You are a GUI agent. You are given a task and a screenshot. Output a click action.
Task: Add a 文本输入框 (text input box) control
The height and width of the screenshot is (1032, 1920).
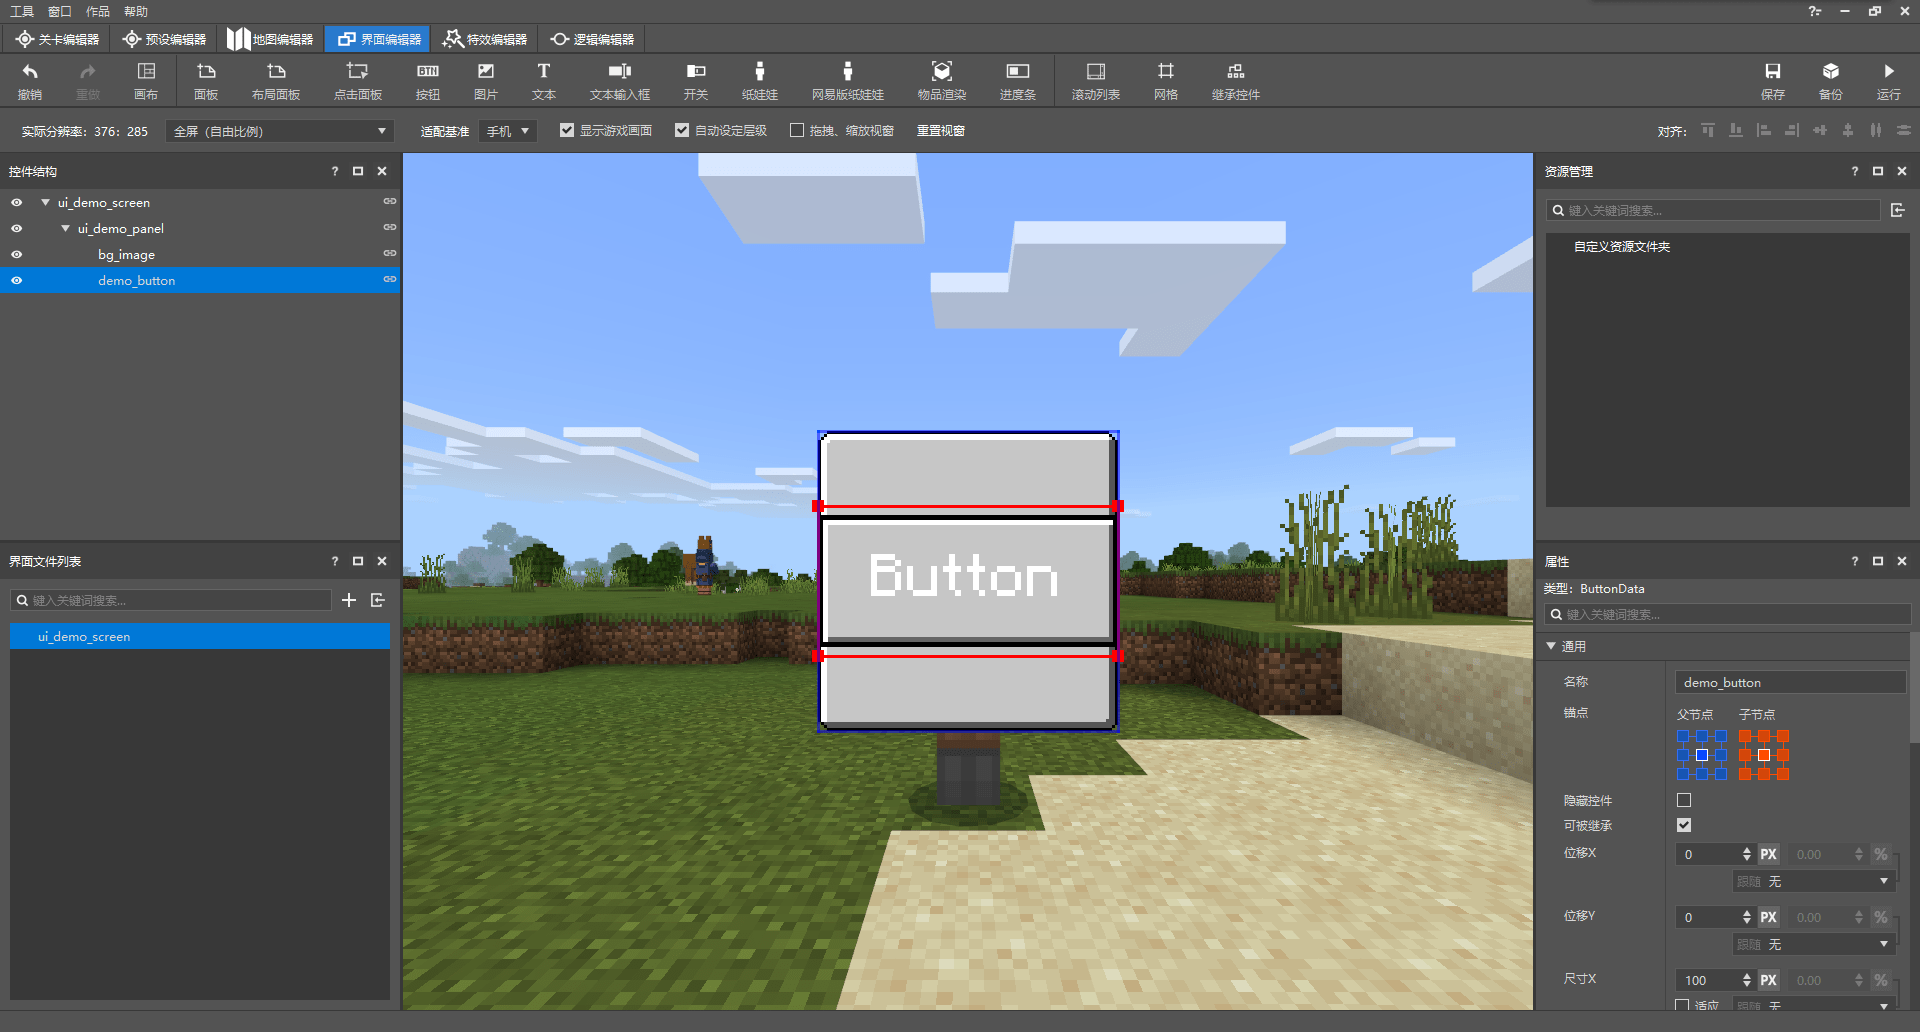pyautogui.click(x=620, y=80)
